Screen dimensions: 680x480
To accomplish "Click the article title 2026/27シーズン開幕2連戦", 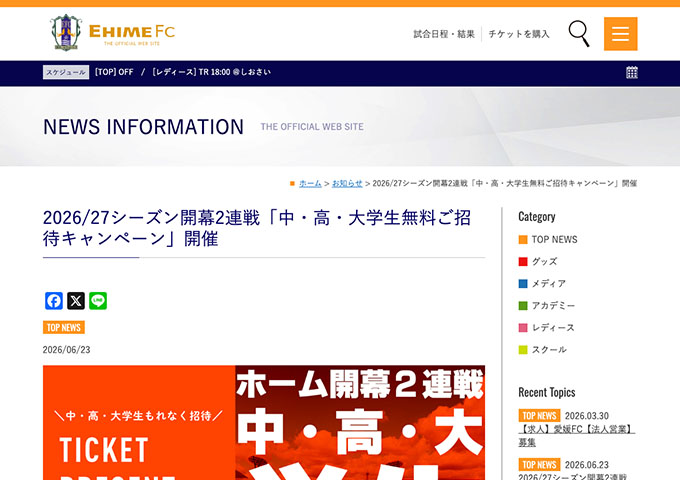I will pos(257,228).
